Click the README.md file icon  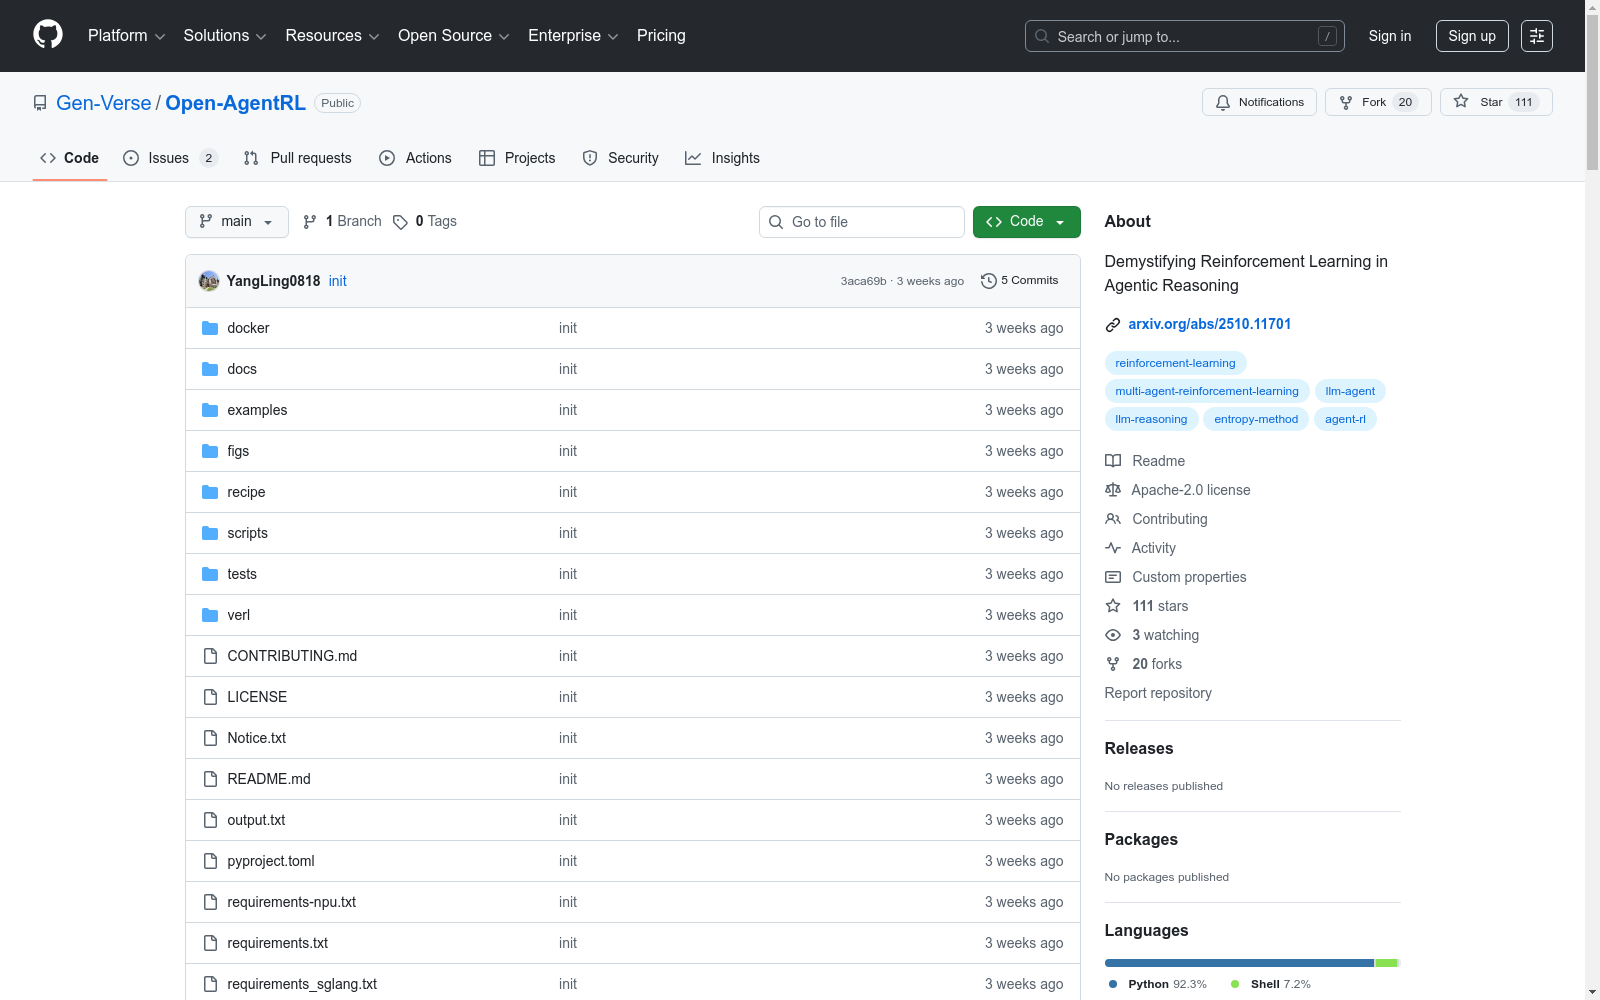coord(210,779)
